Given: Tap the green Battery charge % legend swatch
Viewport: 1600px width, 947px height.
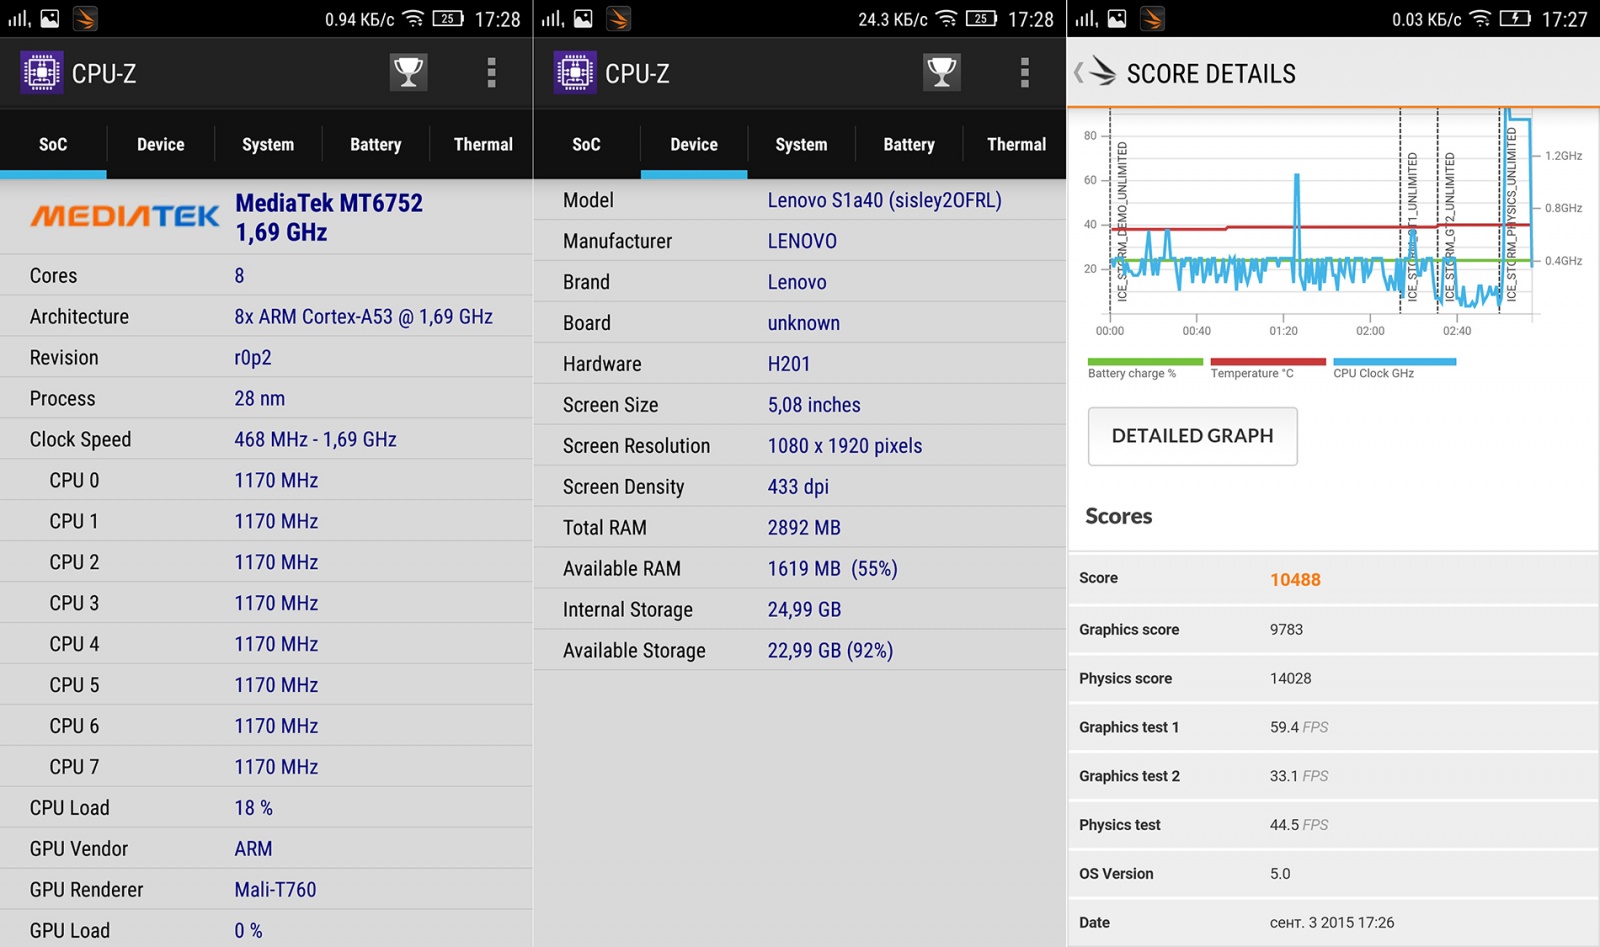Looking at the screenshot, I should [1145, 362].
